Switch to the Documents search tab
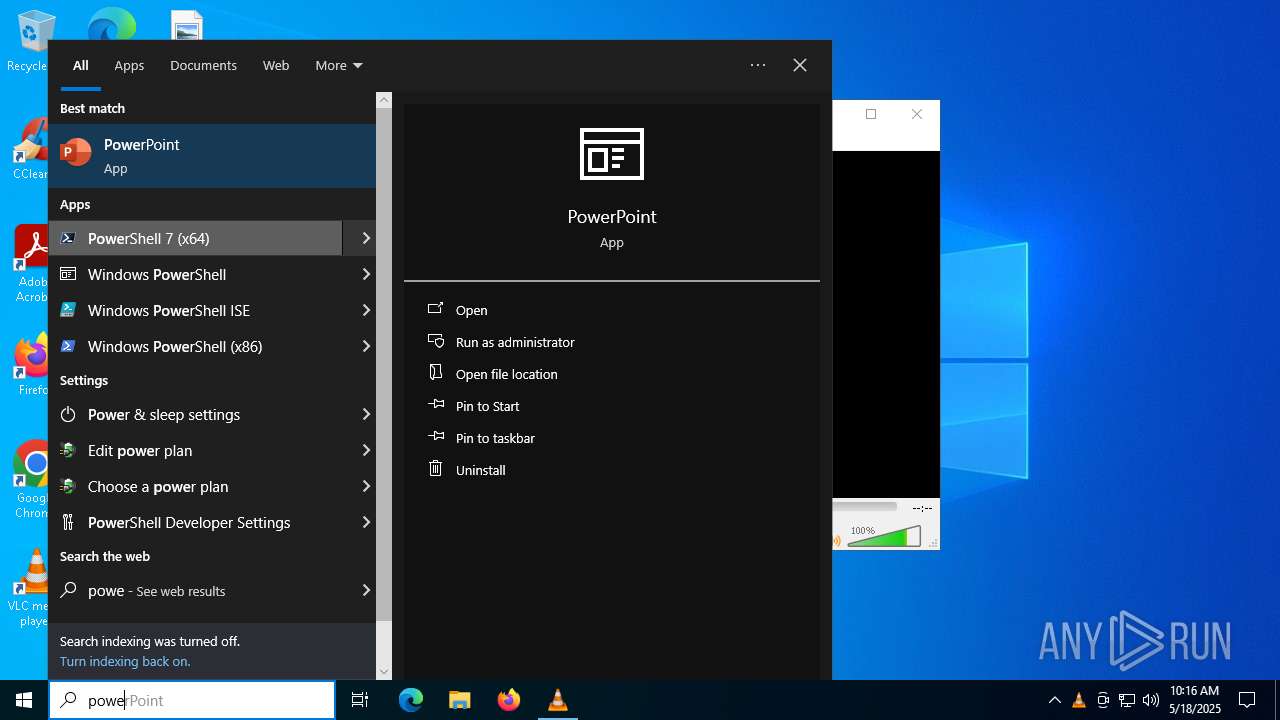 pyautogui.click(x=203, y=65)
